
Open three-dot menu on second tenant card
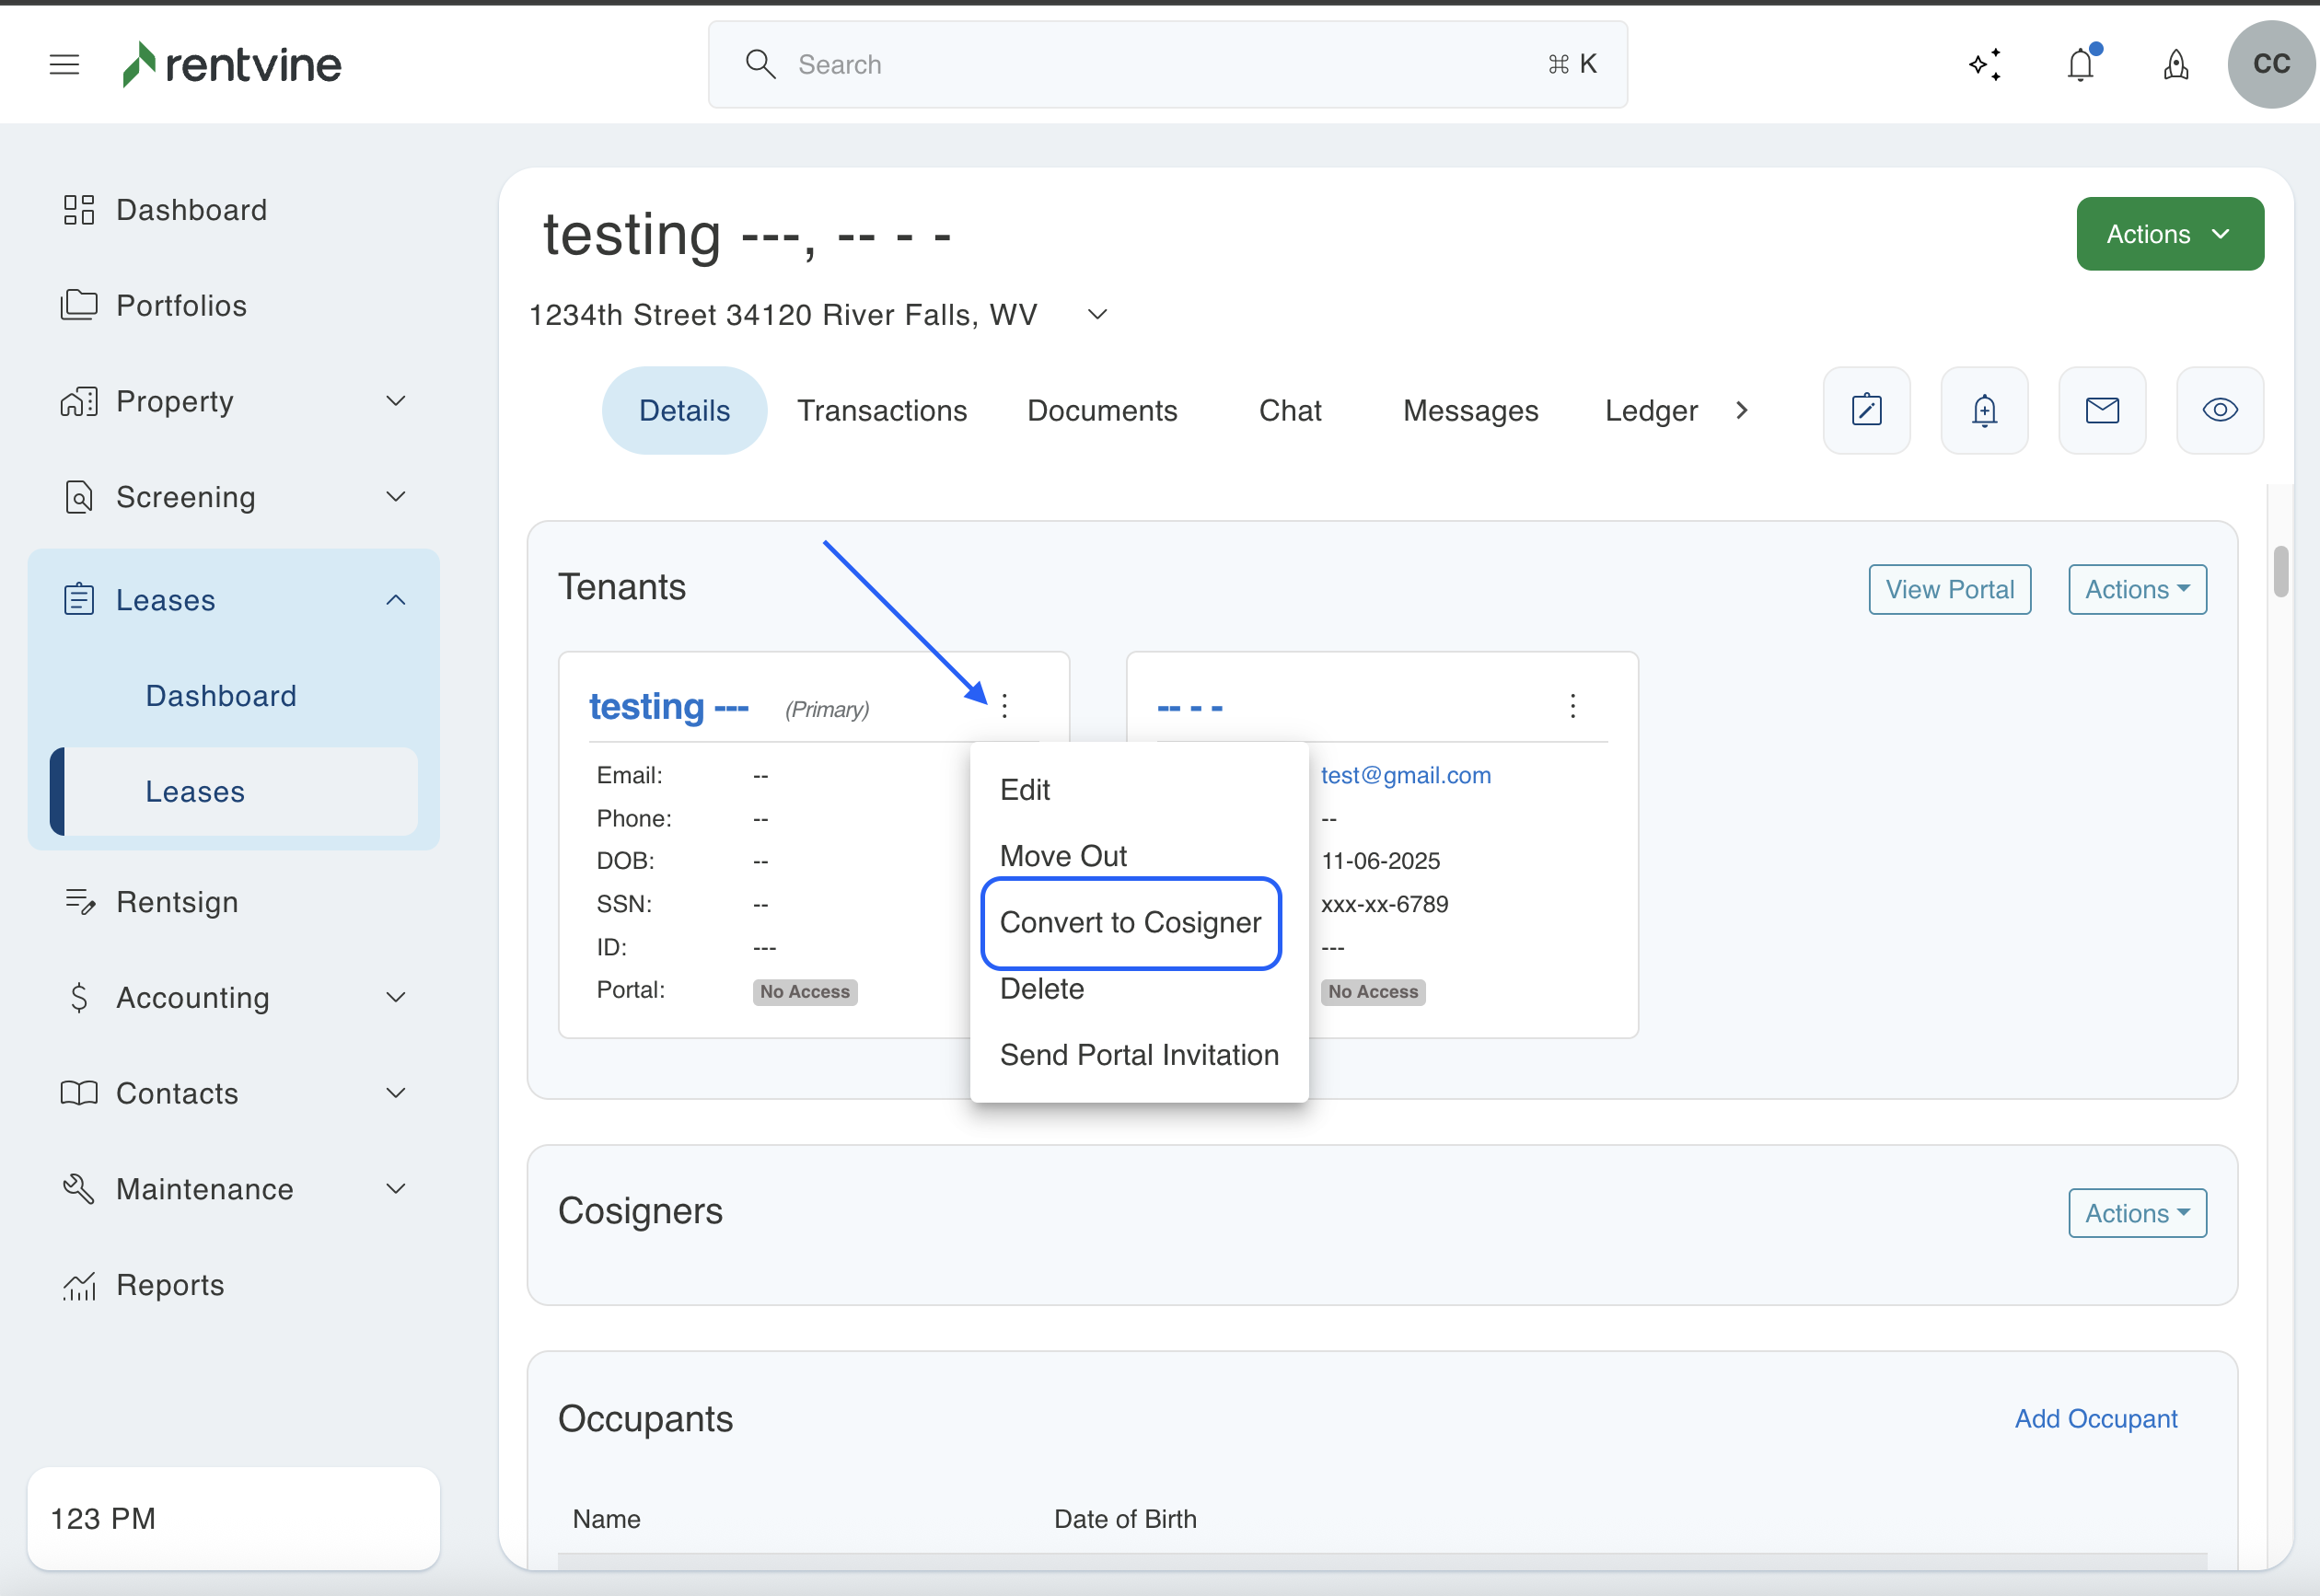pyautogui.click(x=1572, y=706)
